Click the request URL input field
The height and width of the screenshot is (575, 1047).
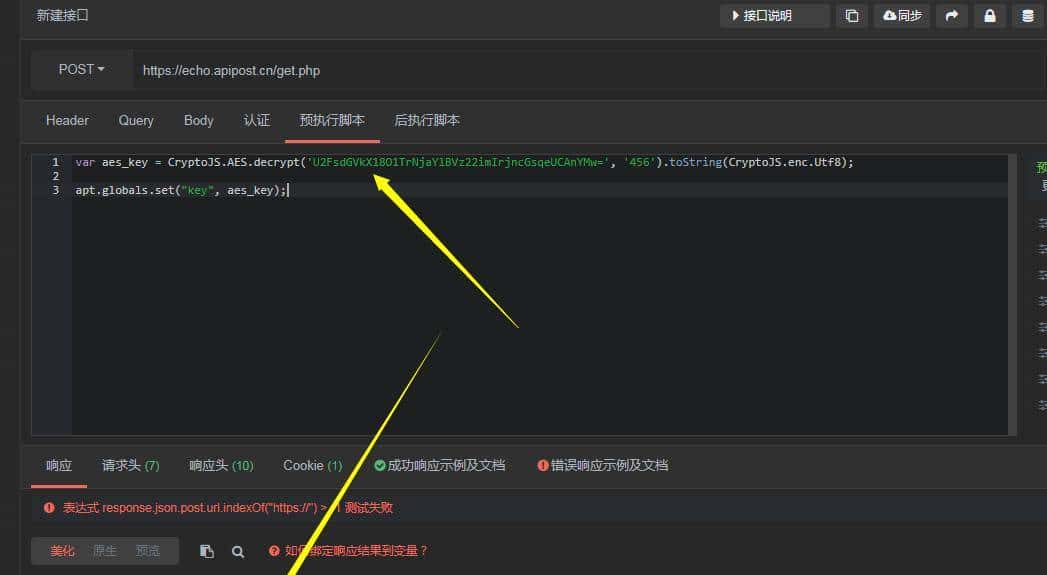pyautogui.click(x=588, y=70)
